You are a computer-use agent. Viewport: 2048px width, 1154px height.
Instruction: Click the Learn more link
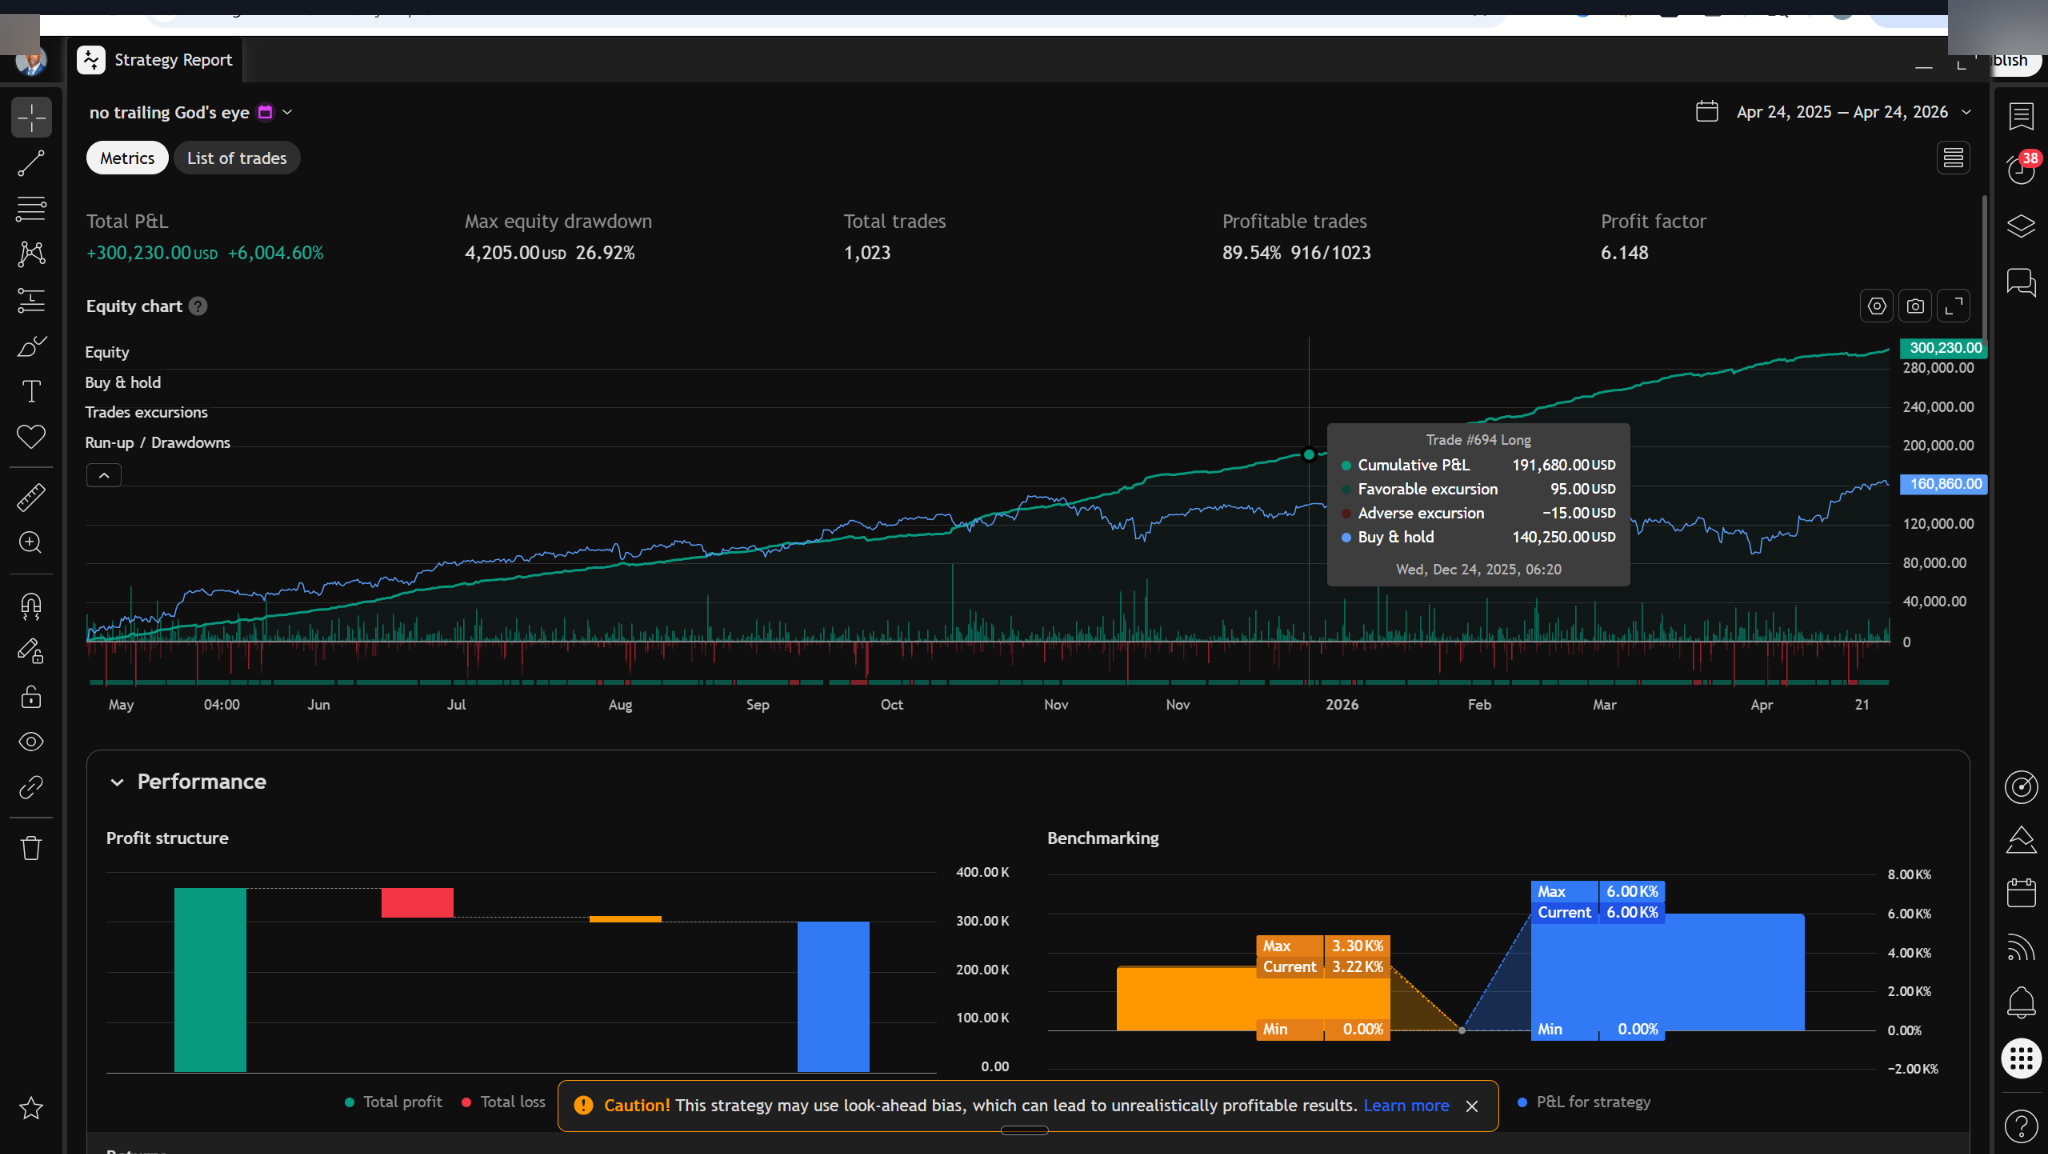pos(1405,1105)
